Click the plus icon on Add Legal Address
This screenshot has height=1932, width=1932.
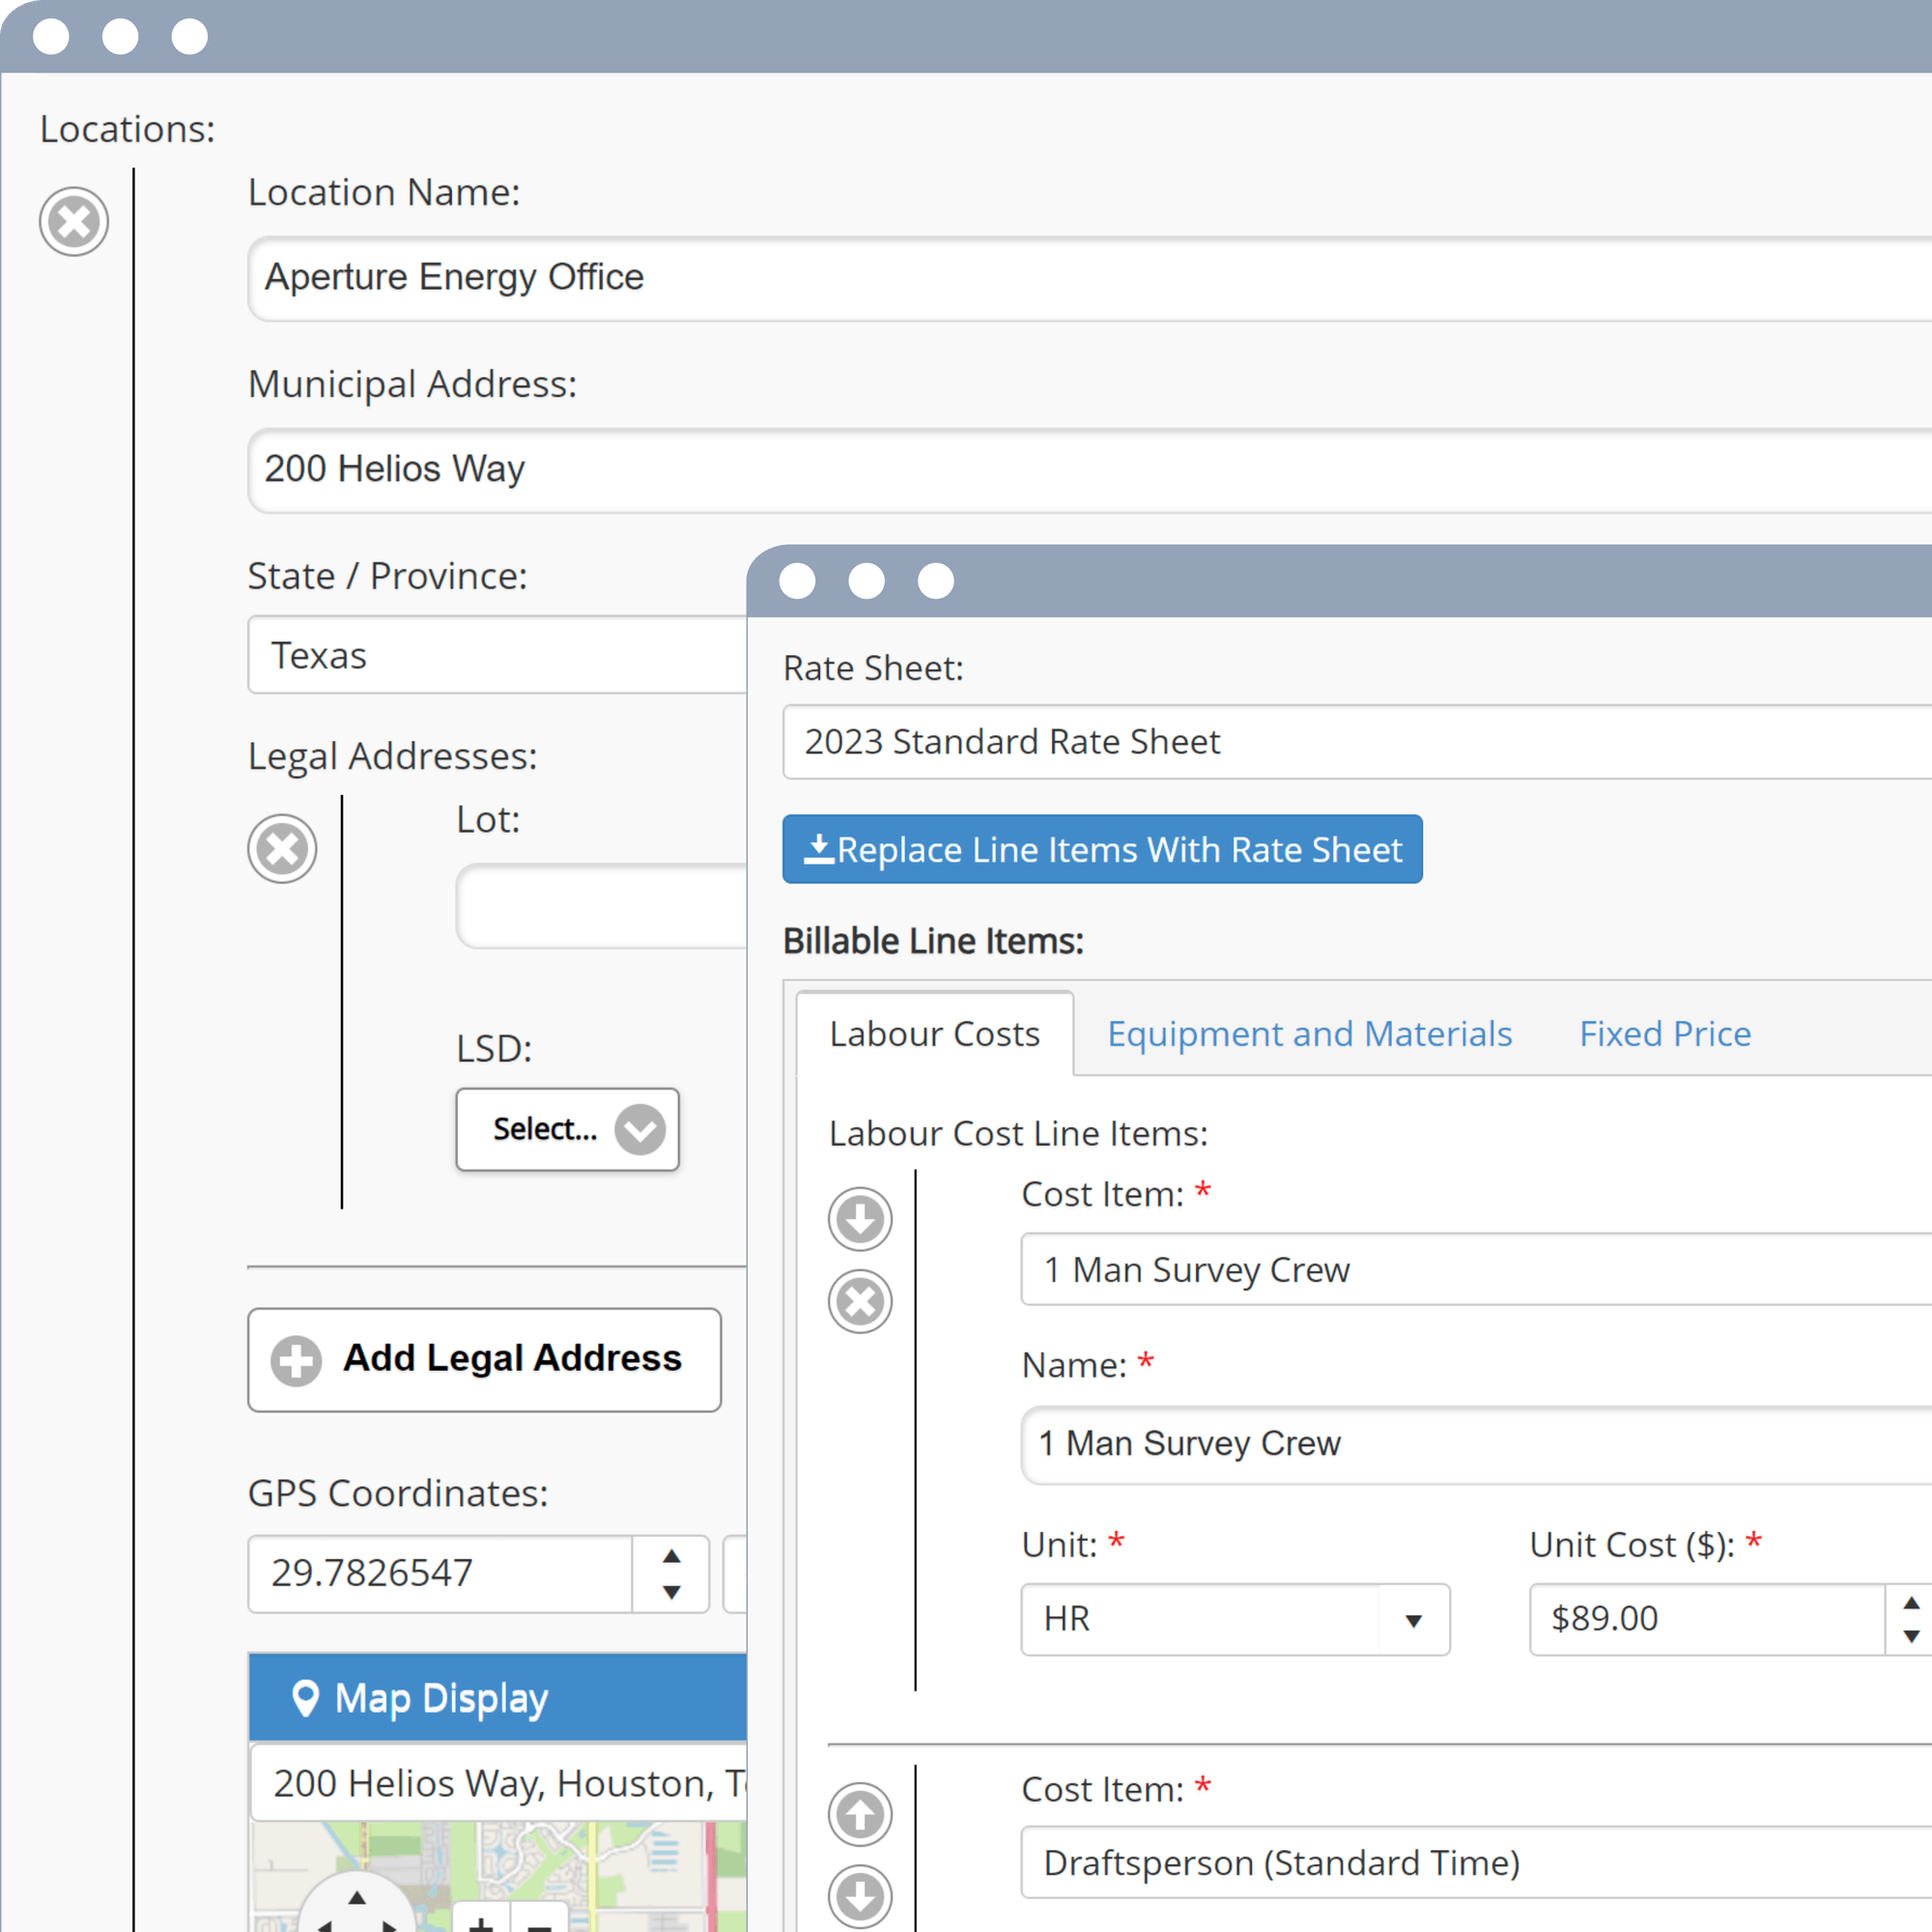(296, 1360)
